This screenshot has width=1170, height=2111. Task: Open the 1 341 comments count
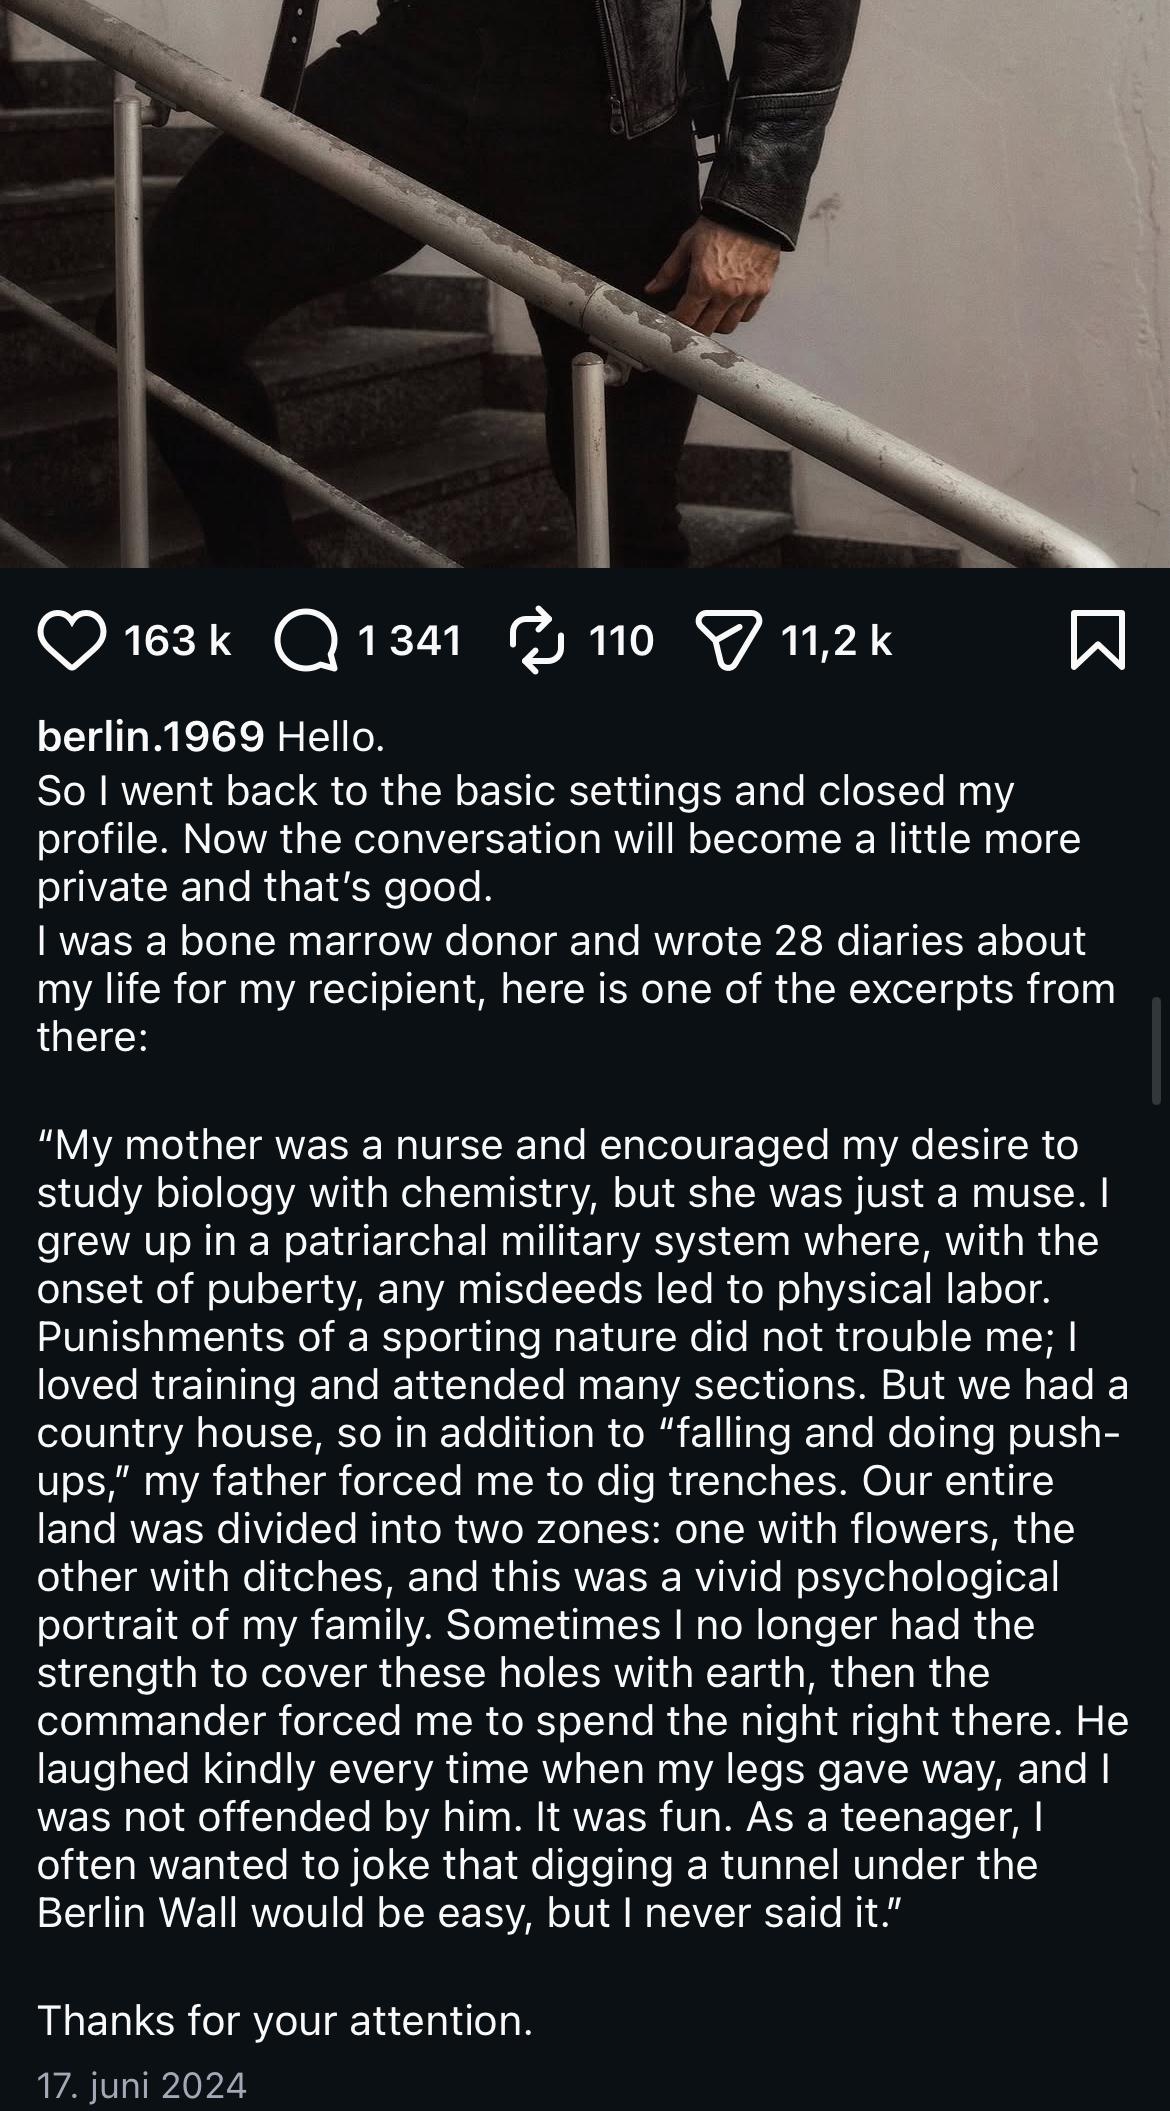(410, 640)
